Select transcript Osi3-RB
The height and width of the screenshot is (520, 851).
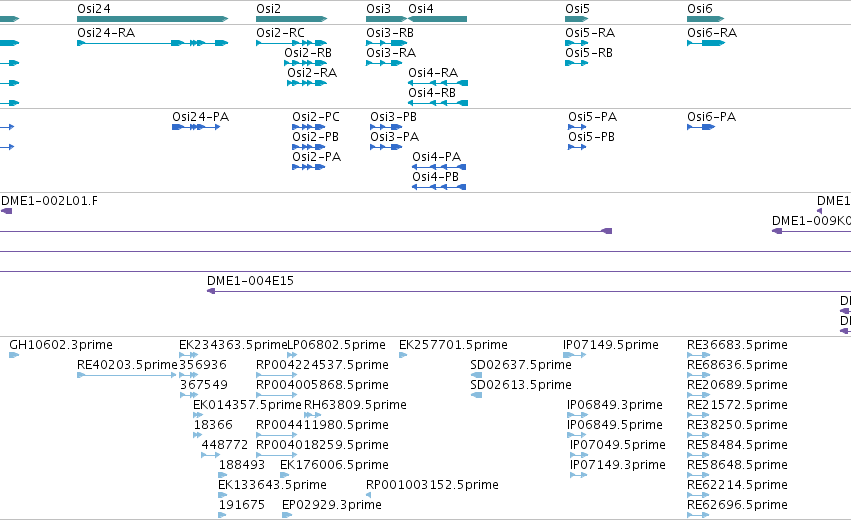click(386, 43)
